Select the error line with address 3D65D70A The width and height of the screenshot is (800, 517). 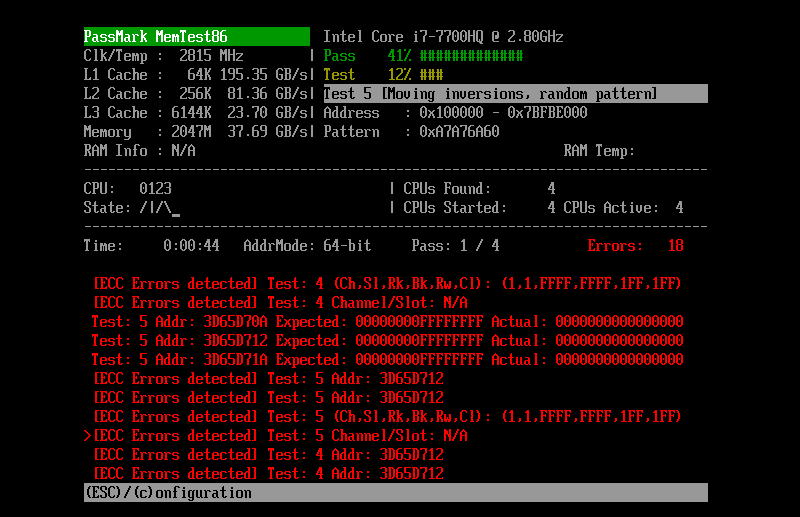click(x=387, y=322)
